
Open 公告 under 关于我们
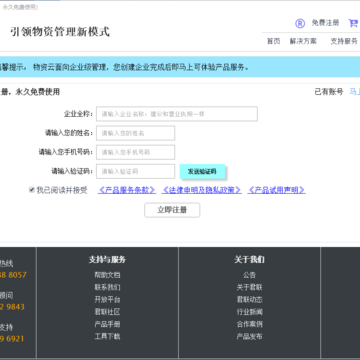249,275
